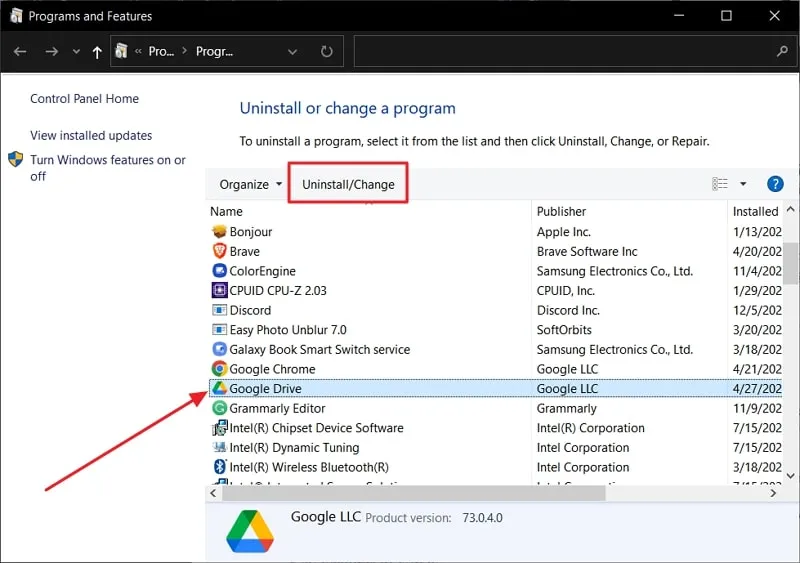Click the Google Drive icon in list

(x=220, y=389)
